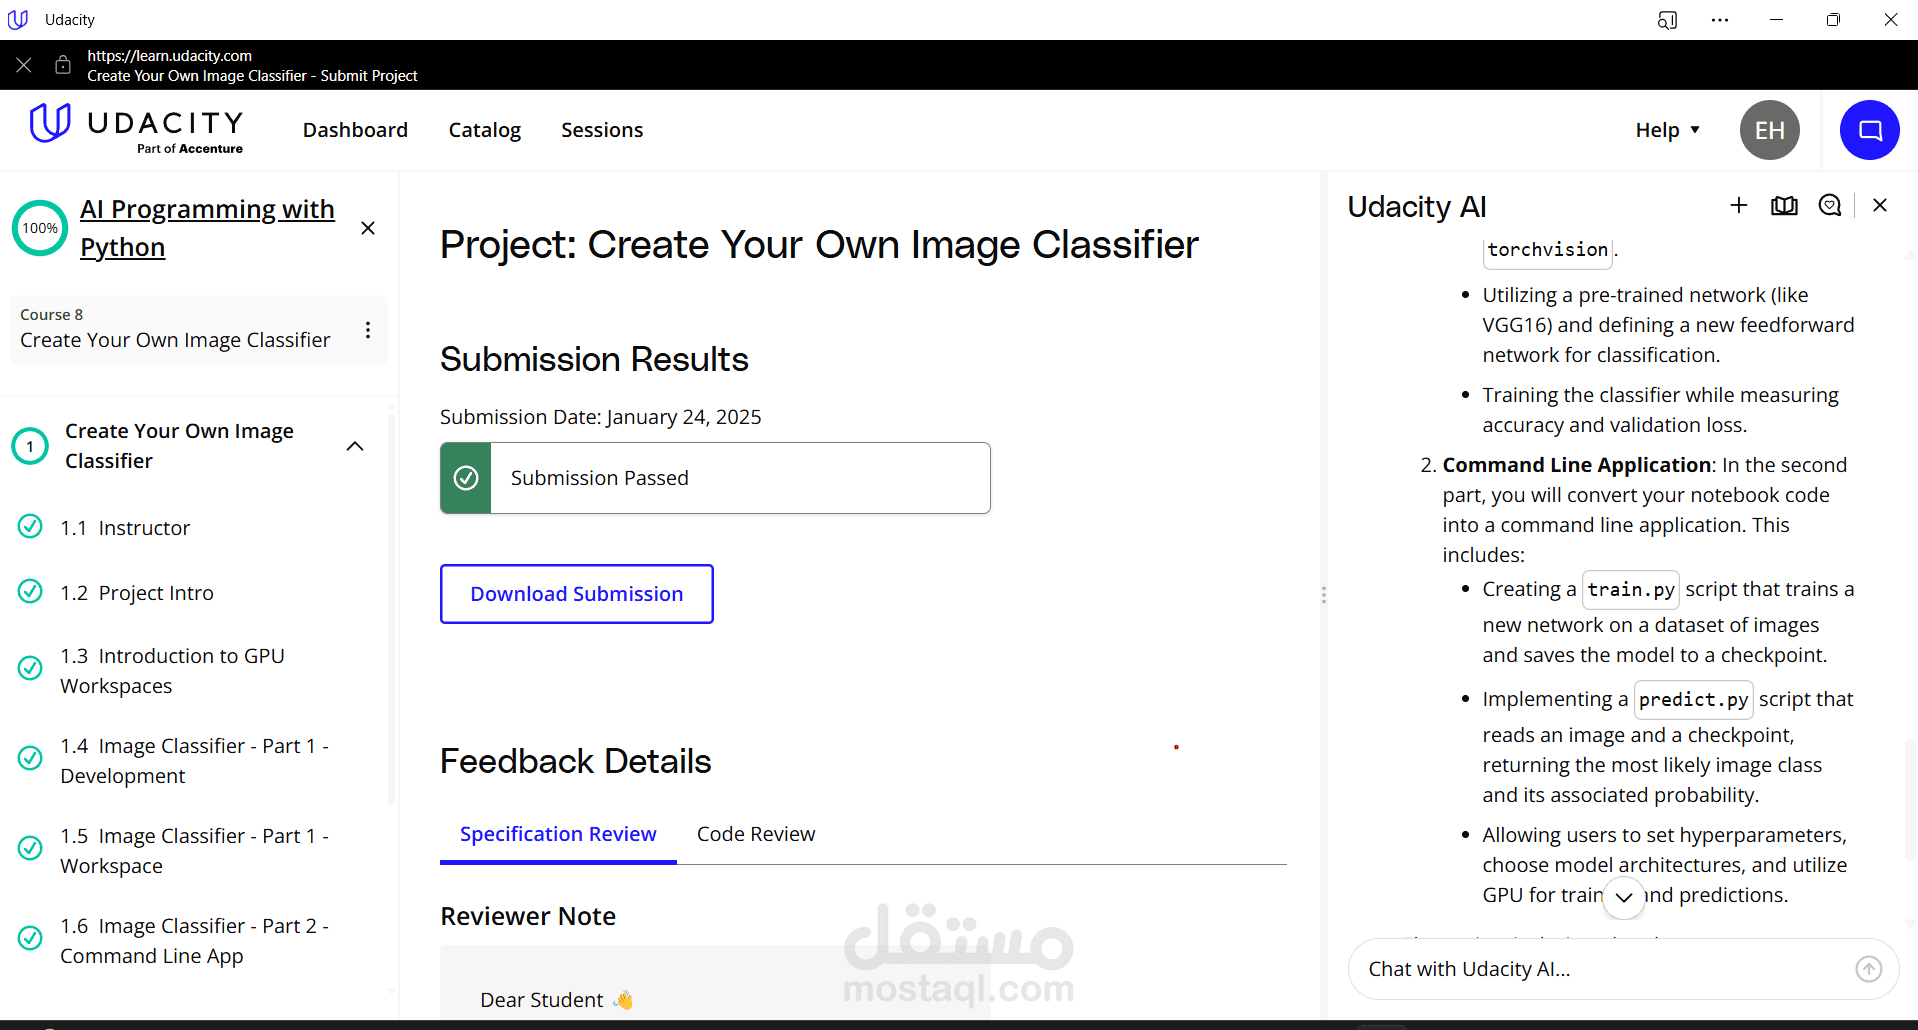The height and width of the screenshot is (1030, 1918).
Task: Open the Help dropdown menu
Action: [x=1667, y=130]
